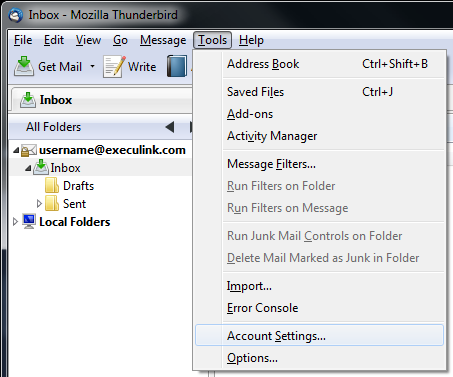
Task: Open the Edit menu
Action: 54,40
